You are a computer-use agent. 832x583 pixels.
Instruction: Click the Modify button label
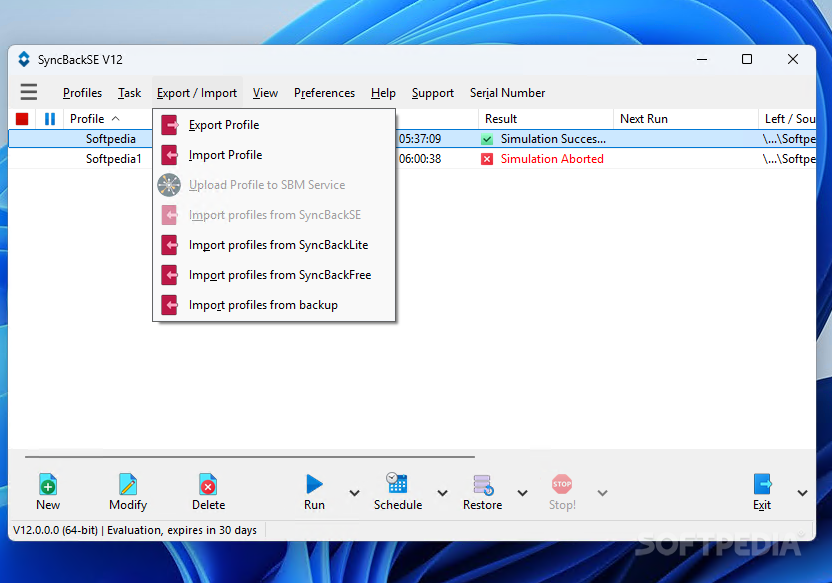click(128, 505)
